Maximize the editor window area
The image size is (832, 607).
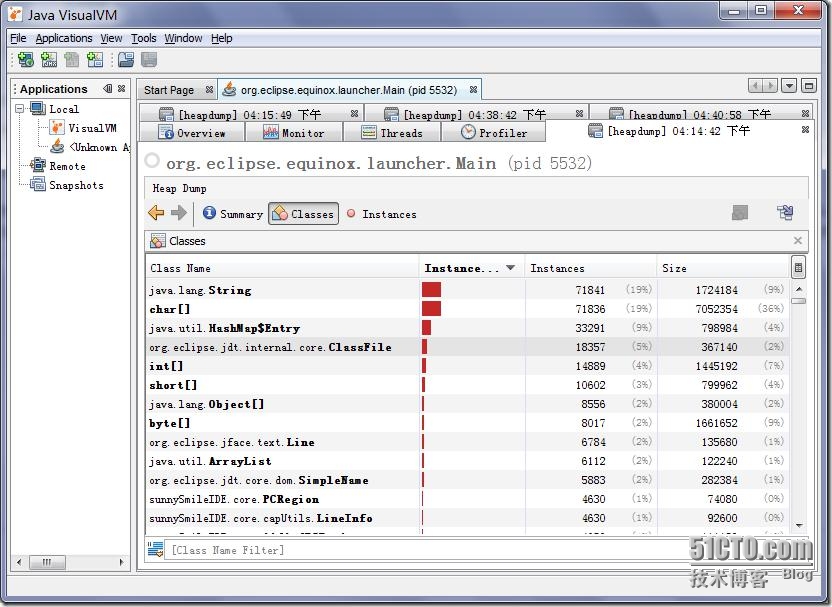808,85
